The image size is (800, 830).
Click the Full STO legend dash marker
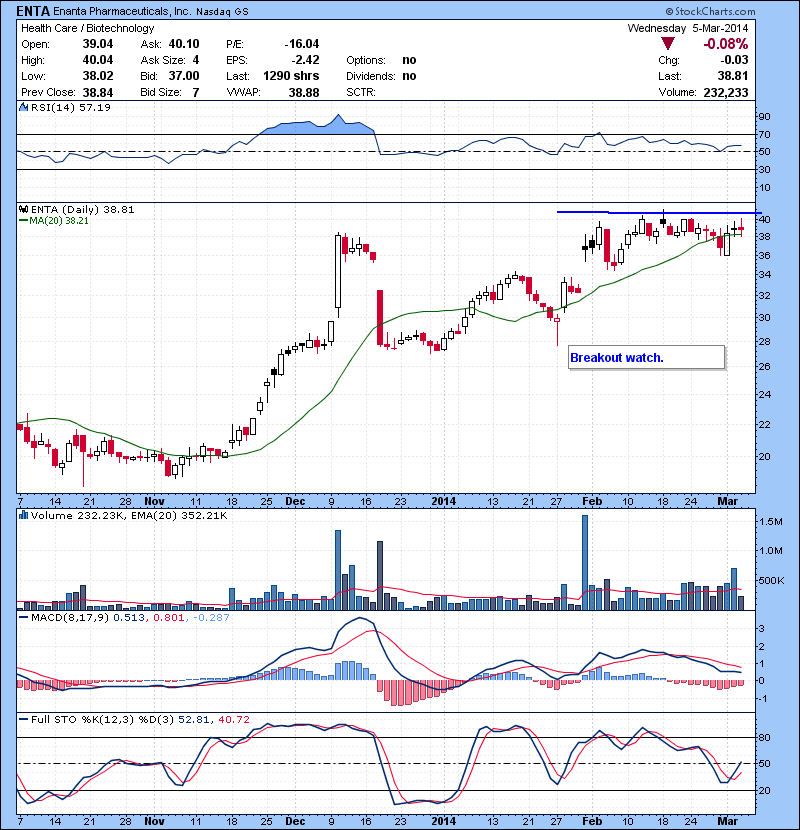[23, 719]
